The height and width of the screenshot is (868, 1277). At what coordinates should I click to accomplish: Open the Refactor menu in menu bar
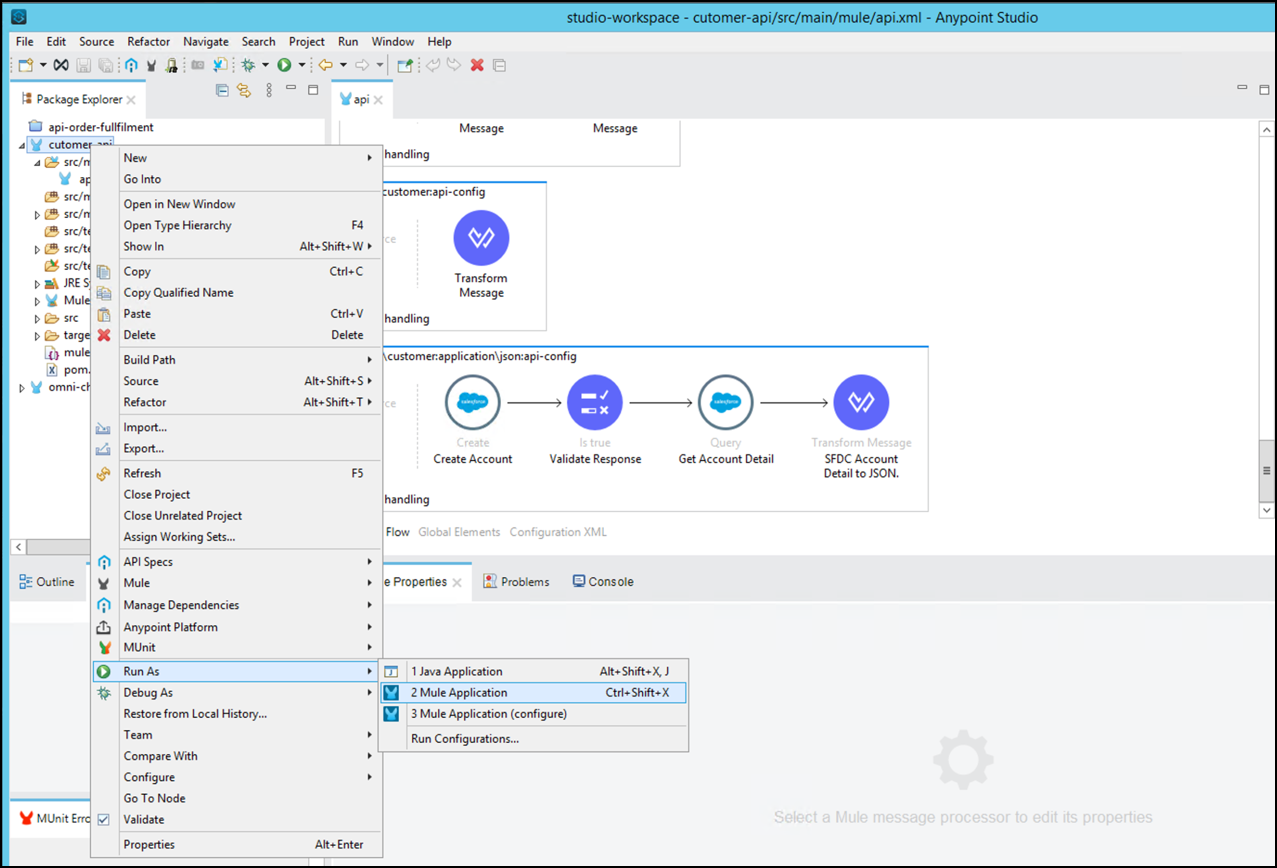click(148, 42)
